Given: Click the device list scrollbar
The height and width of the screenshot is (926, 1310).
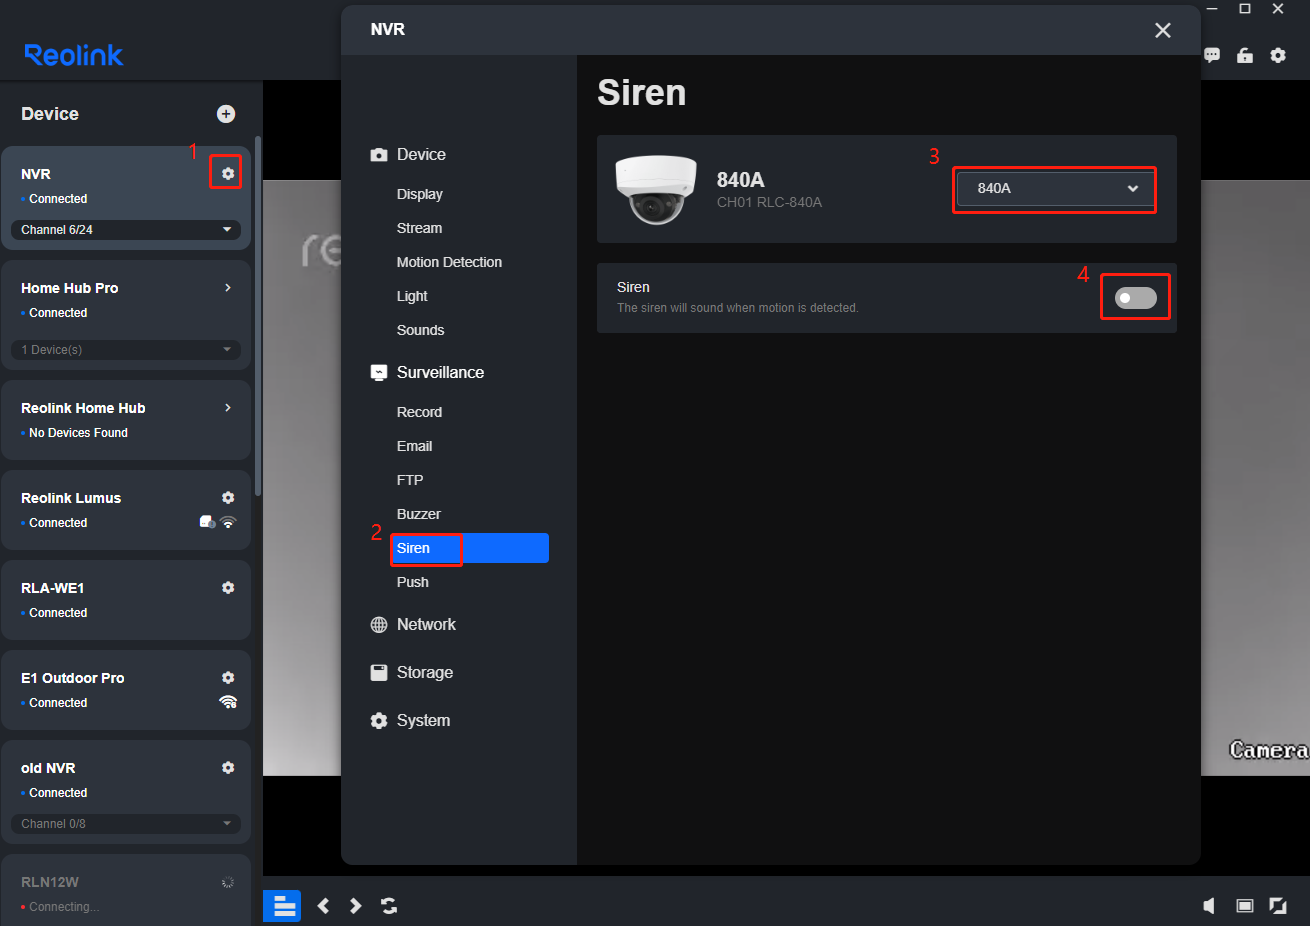Looking at the screenshot, I should (258, 315).
